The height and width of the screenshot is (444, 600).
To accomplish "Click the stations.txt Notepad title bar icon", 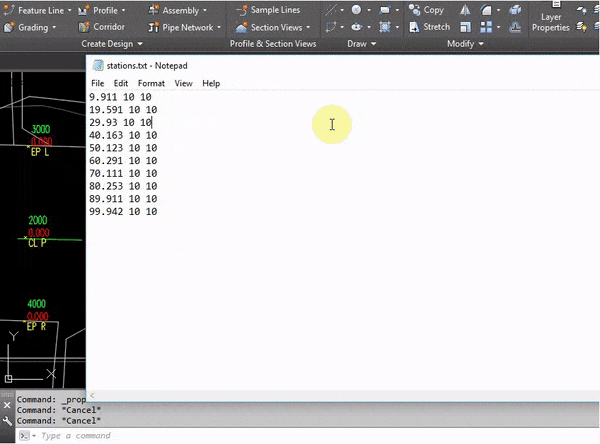I will coord(98,65).
